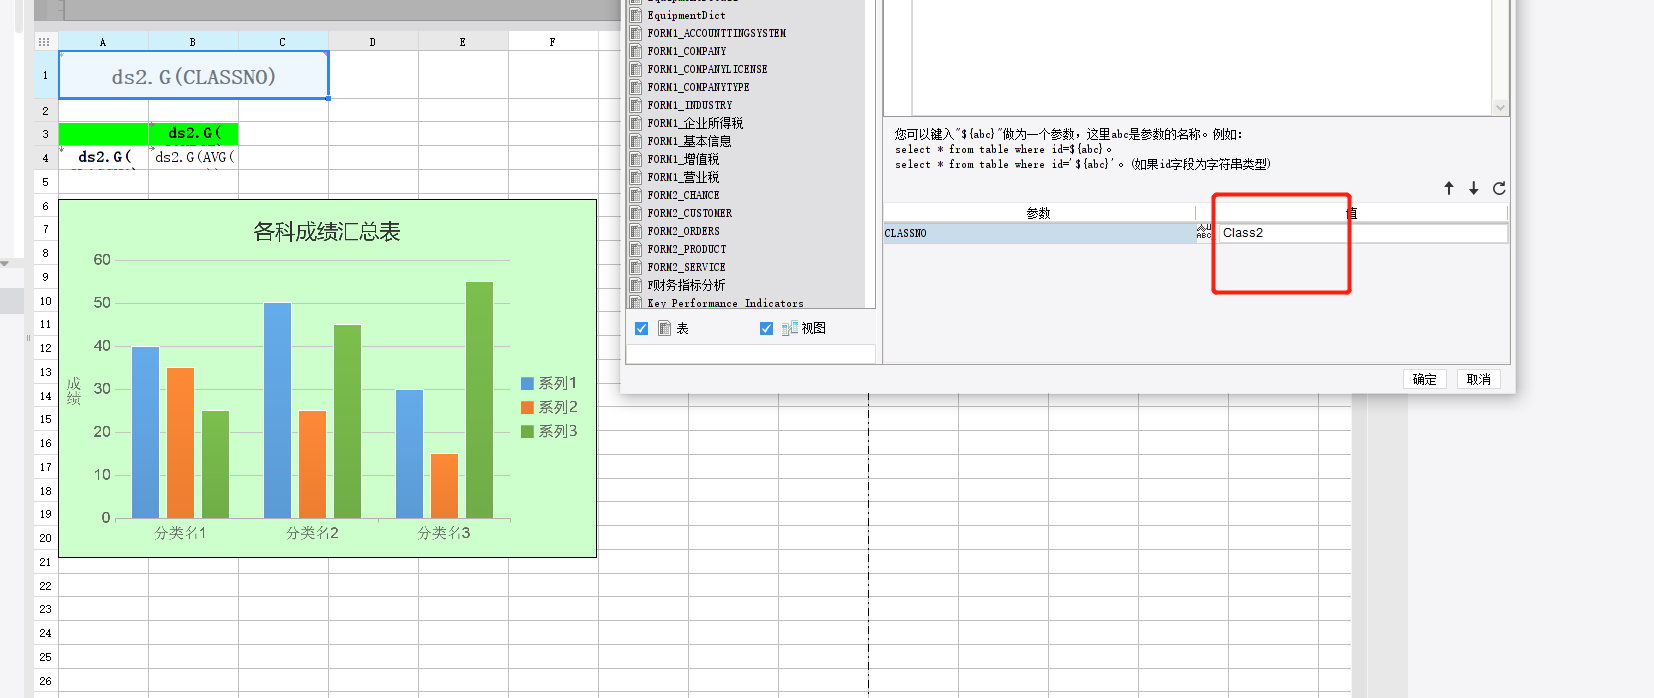1654x698 pixels.
Task: Click the table icon beside FORM1_COMPANYTYPE
Action: 636,87
